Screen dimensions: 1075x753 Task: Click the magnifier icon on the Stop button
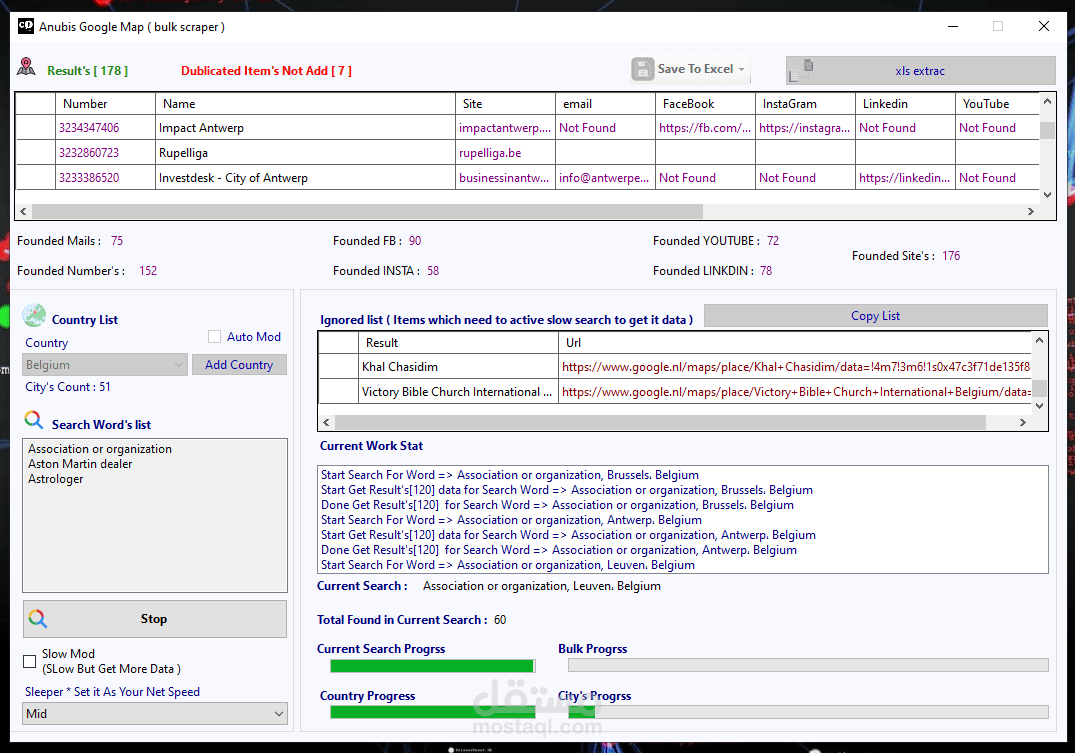point(38,619)
